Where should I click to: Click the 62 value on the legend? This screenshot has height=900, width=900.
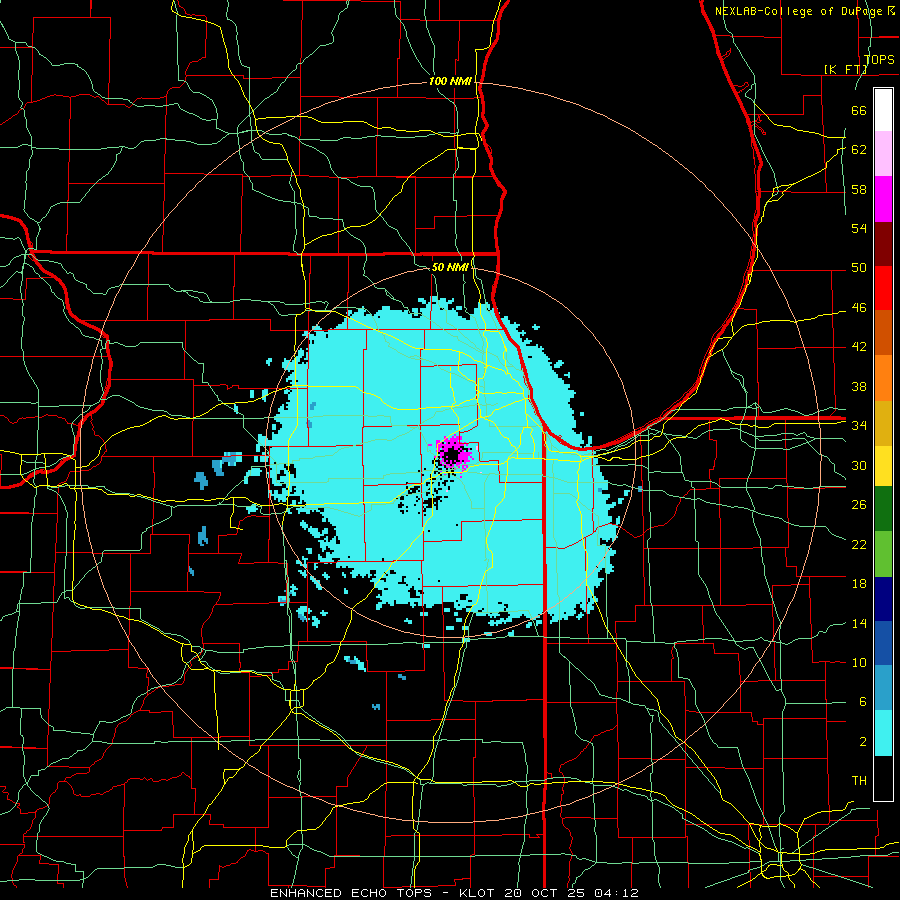[859, 150]
